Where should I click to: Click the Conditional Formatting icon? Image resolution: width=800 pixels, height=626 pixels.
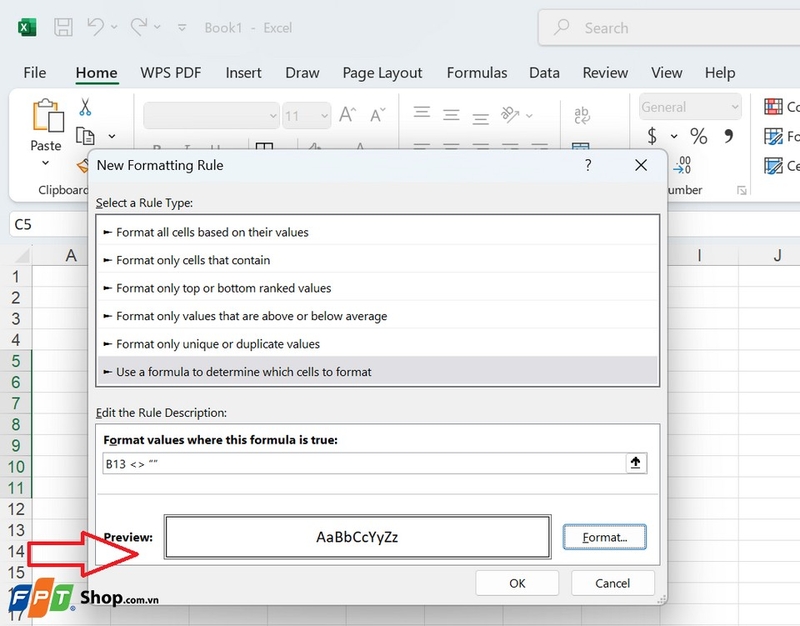coord(773,107)
